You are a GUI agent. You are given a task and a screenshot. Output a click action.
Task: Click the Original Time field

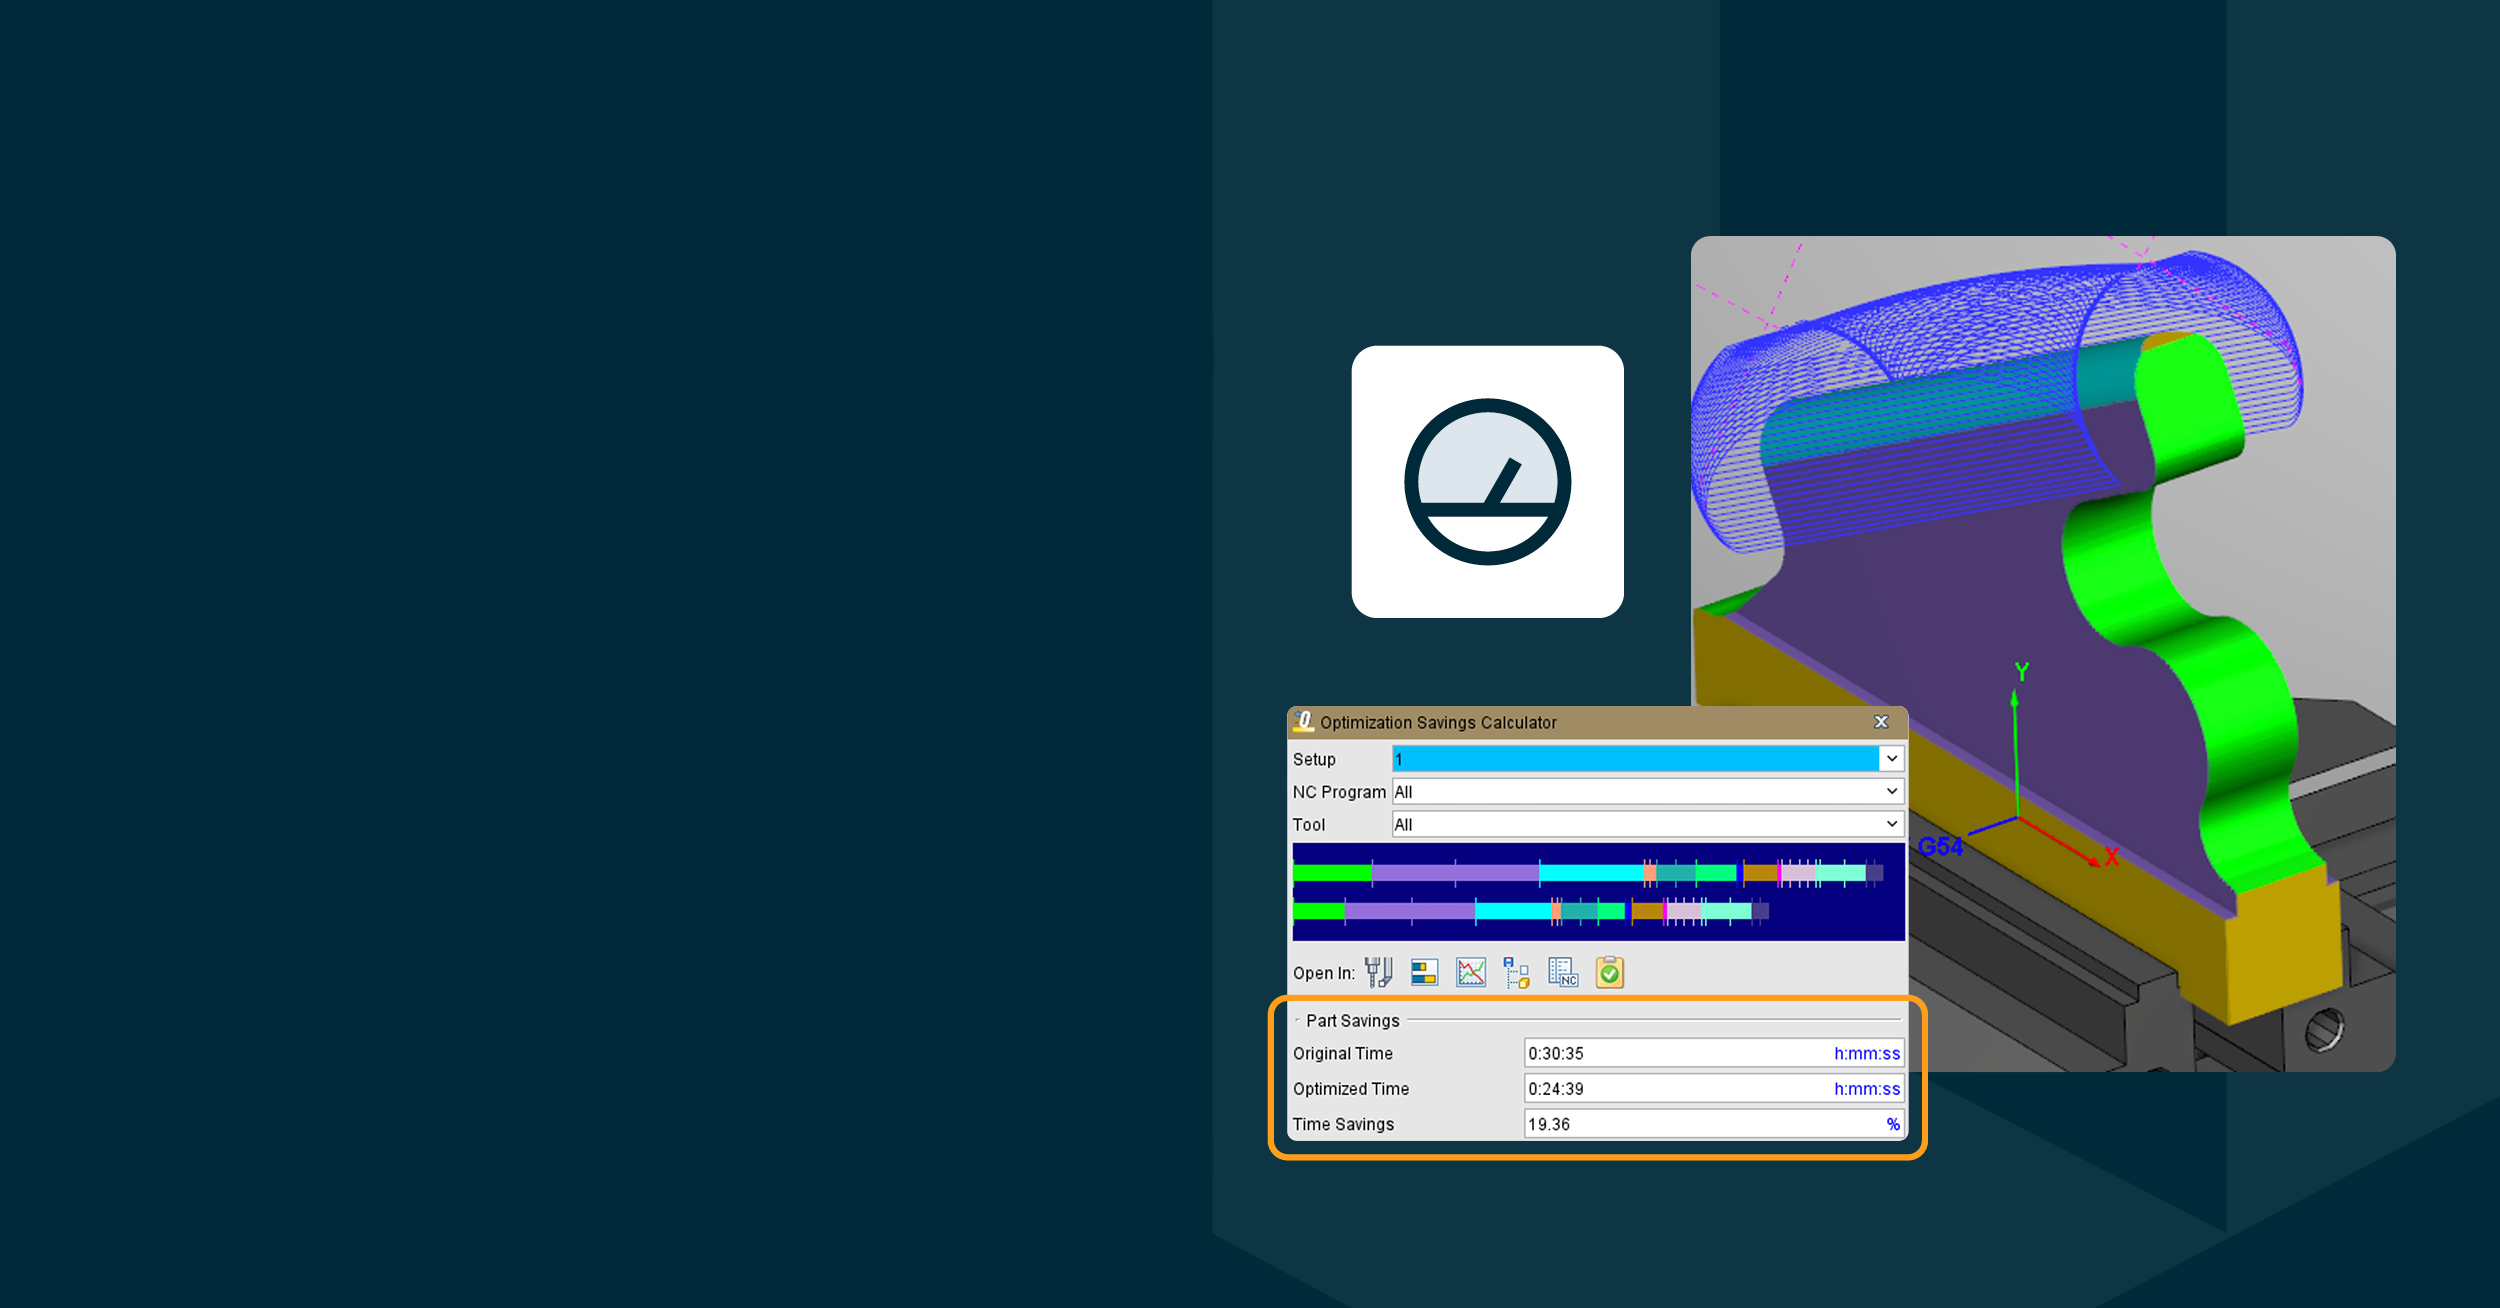[x=1713, y=1053]
